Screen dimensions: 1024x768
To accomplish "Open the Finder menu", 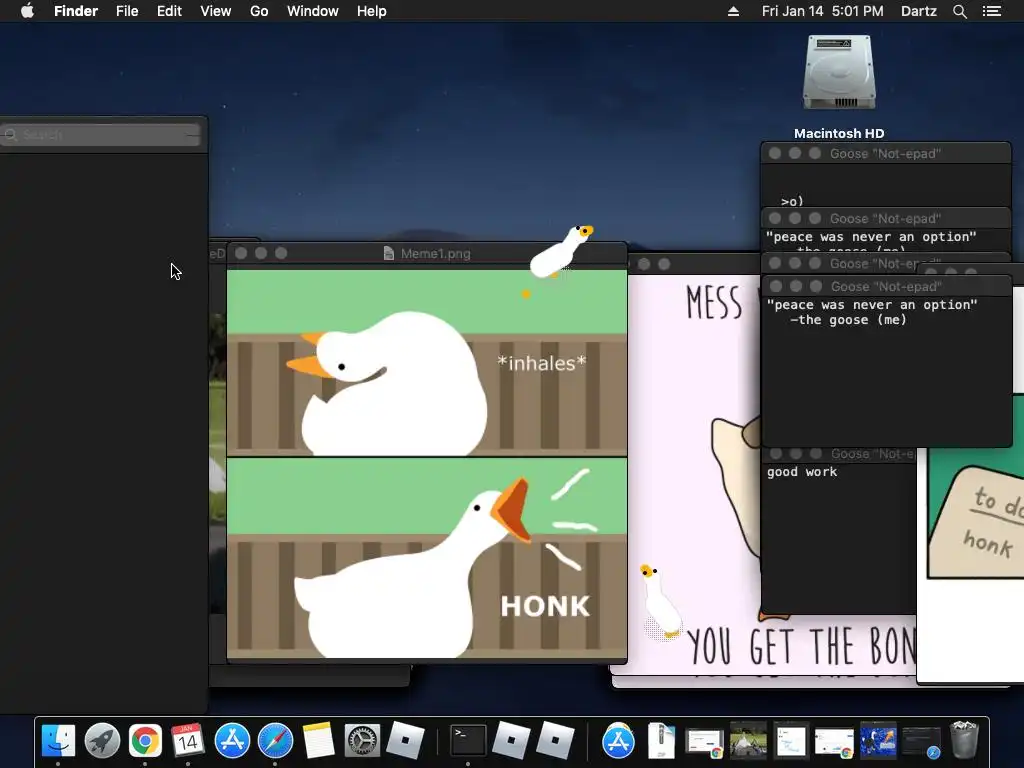I will (x=76, y=11).
